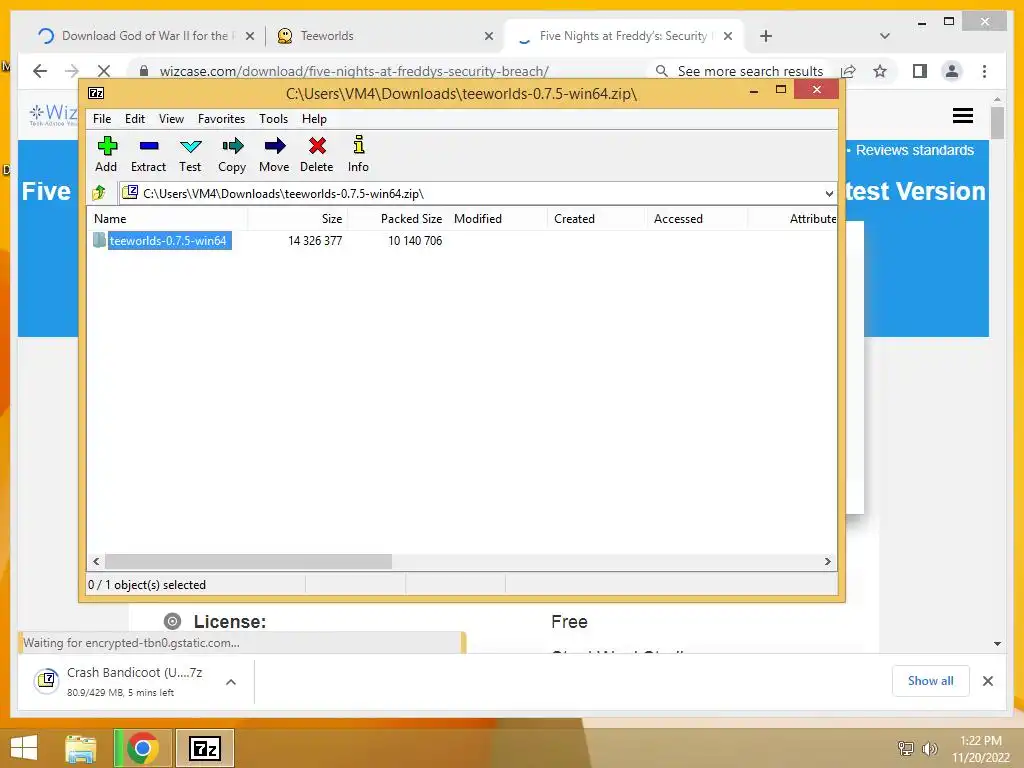Click the scroll right arrow in 7-Zip

point(827,562)
